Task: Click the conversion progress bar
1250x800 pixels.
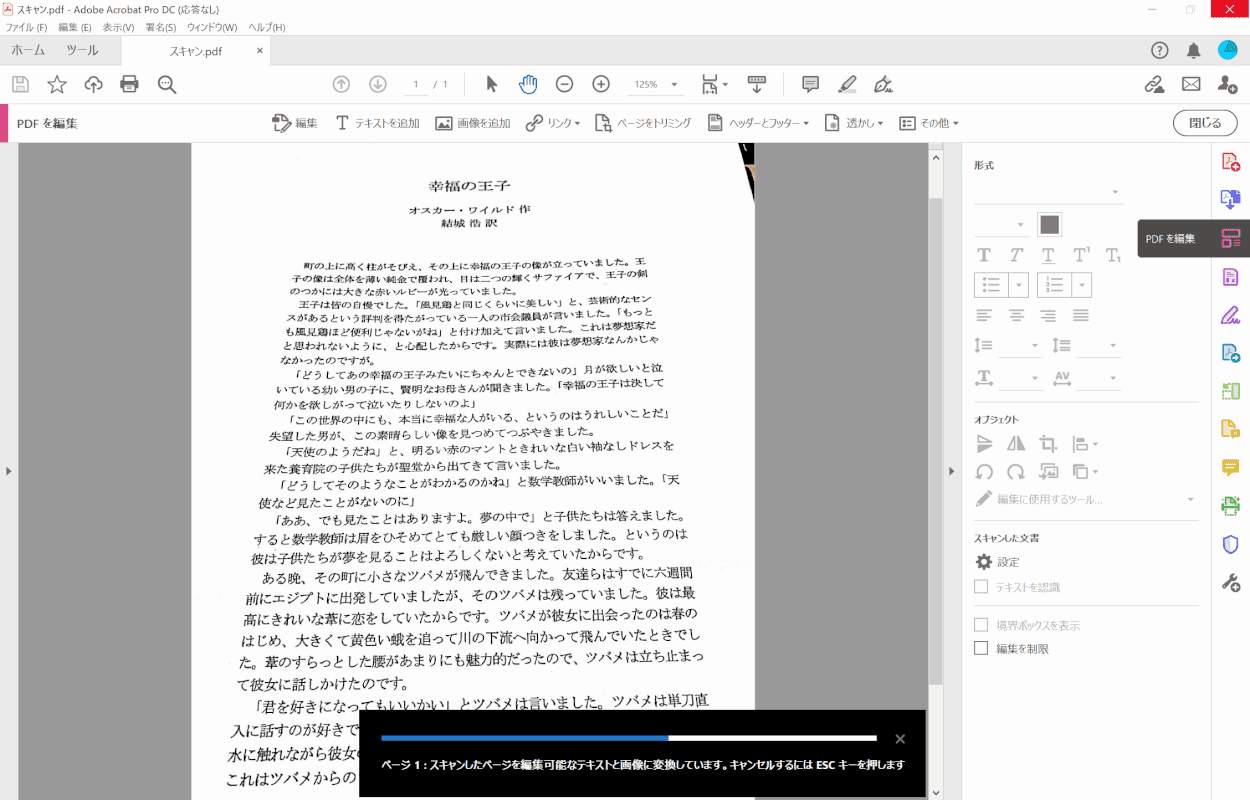Action: pos(629,738)
